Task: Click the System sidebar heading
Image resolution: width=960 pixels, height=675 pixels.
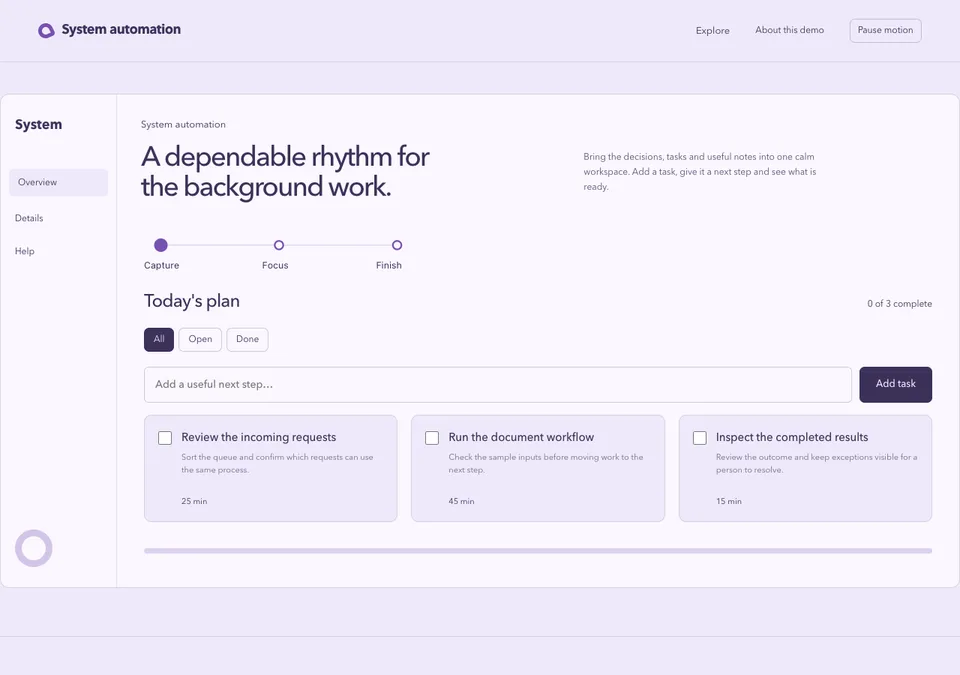Action: [x=38, y=124]
